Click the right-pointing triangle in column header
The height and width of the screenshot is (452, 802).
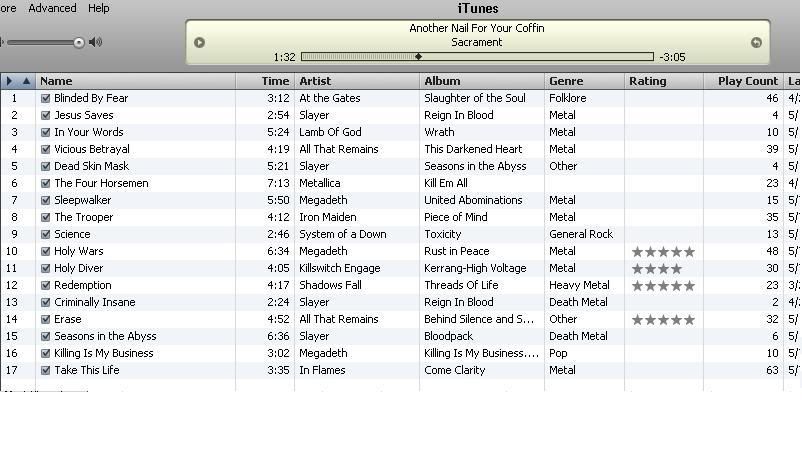pos(9,81)
